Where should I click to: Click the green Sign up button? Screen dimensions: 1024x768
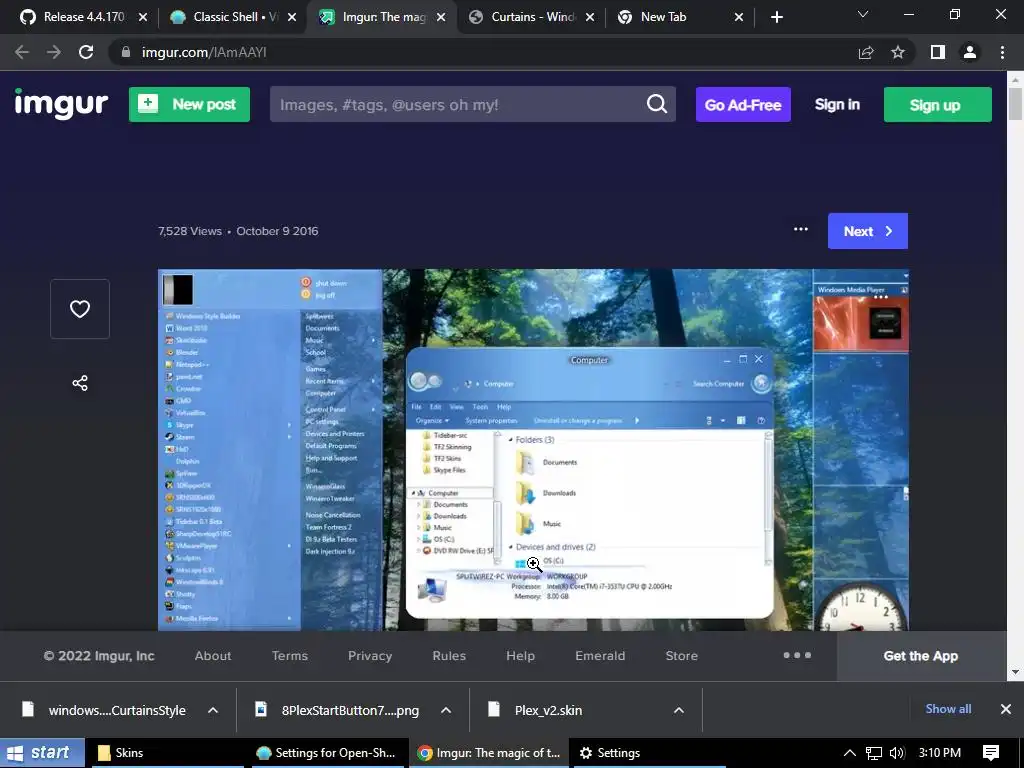[937, 104]
